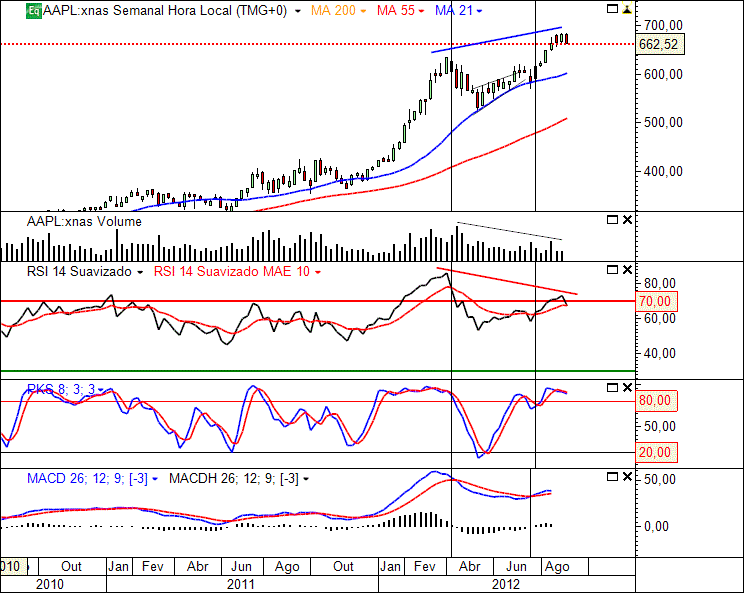Close the PKS stochastic panel
Viewport: 744px width, 593px height.
[627, 388]
